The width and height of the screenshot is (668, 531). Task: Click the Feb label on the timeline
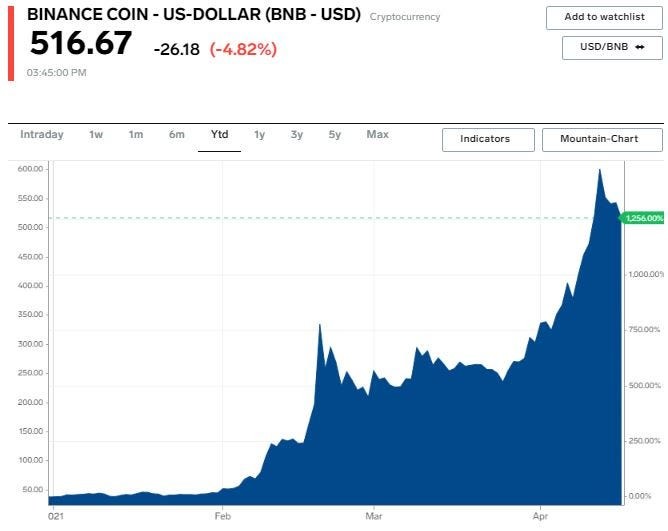coord(222,516)
